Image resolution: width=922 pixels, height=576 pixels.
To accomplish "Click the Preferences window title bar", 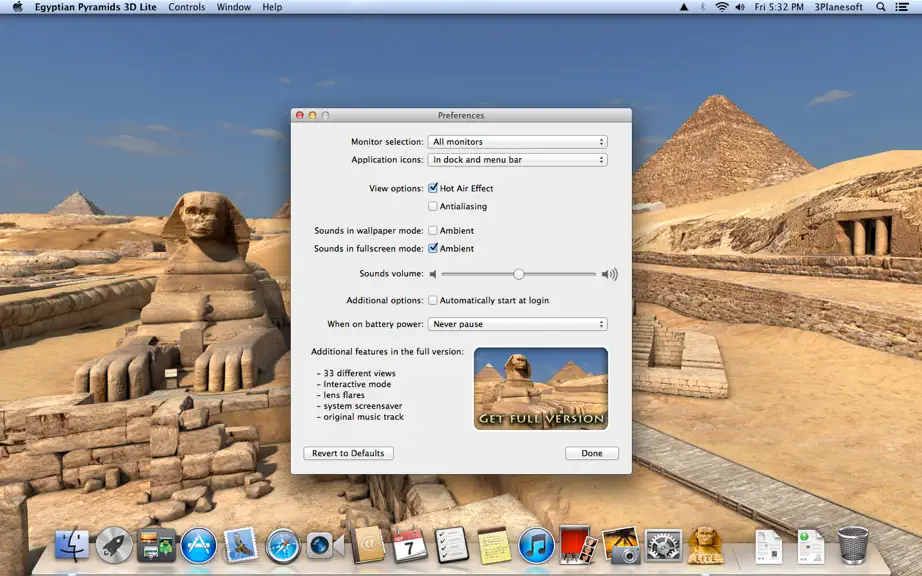I will click(461, 115).
